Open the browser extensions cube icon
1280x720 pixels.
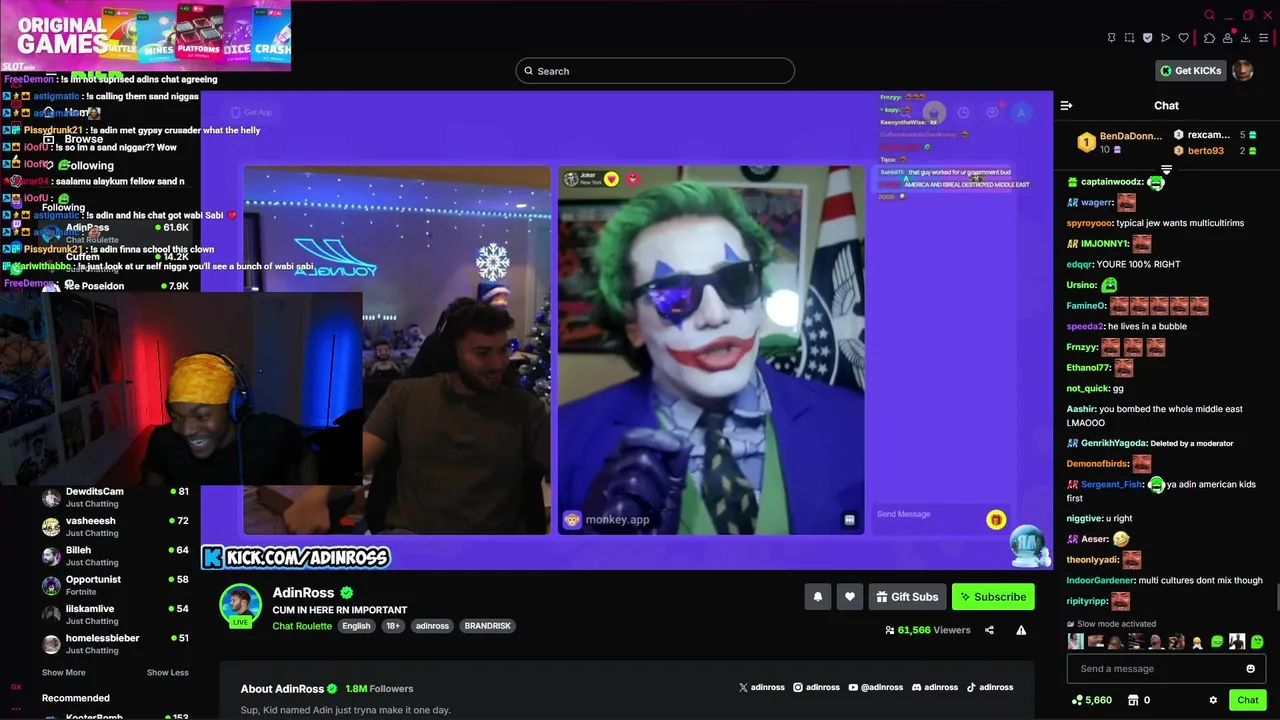1209,38
